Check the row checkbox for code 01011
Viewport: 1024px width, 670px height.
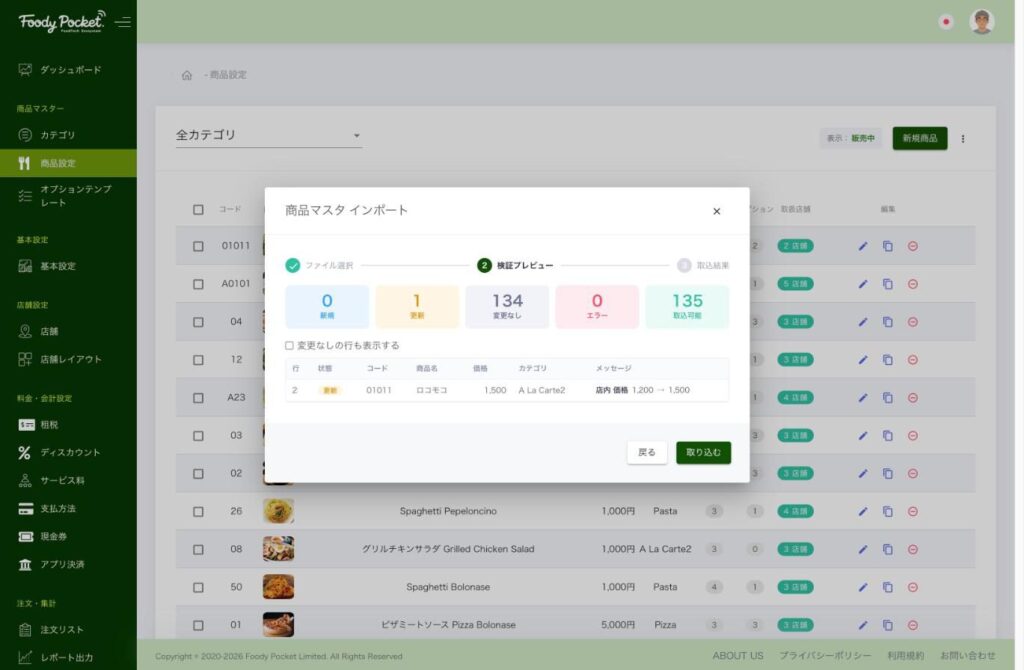(198, 246)
